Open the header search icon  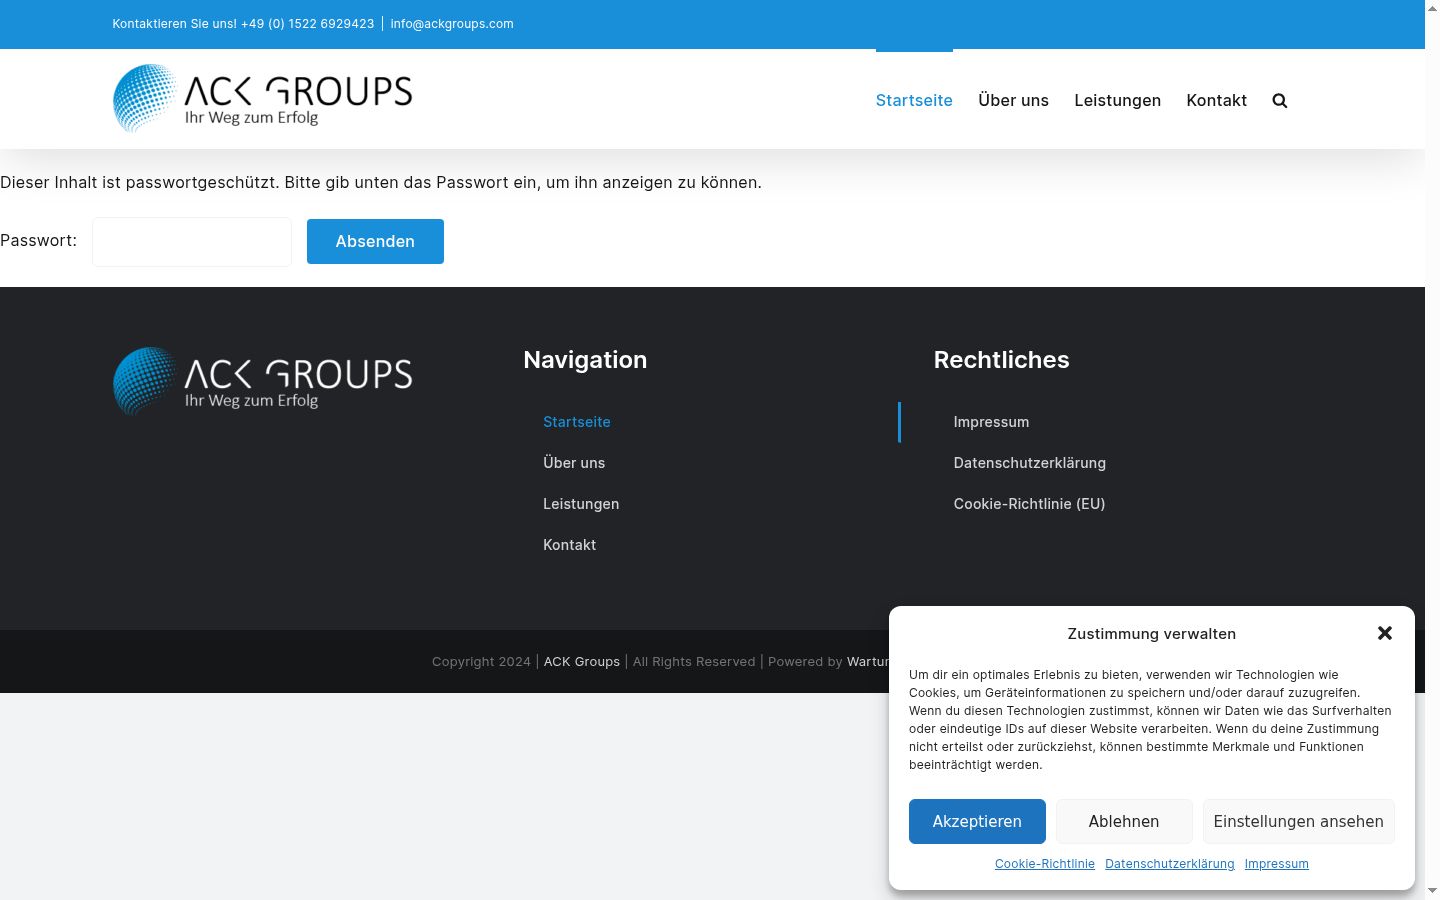pyautogui.click(x=1279, y=100)
